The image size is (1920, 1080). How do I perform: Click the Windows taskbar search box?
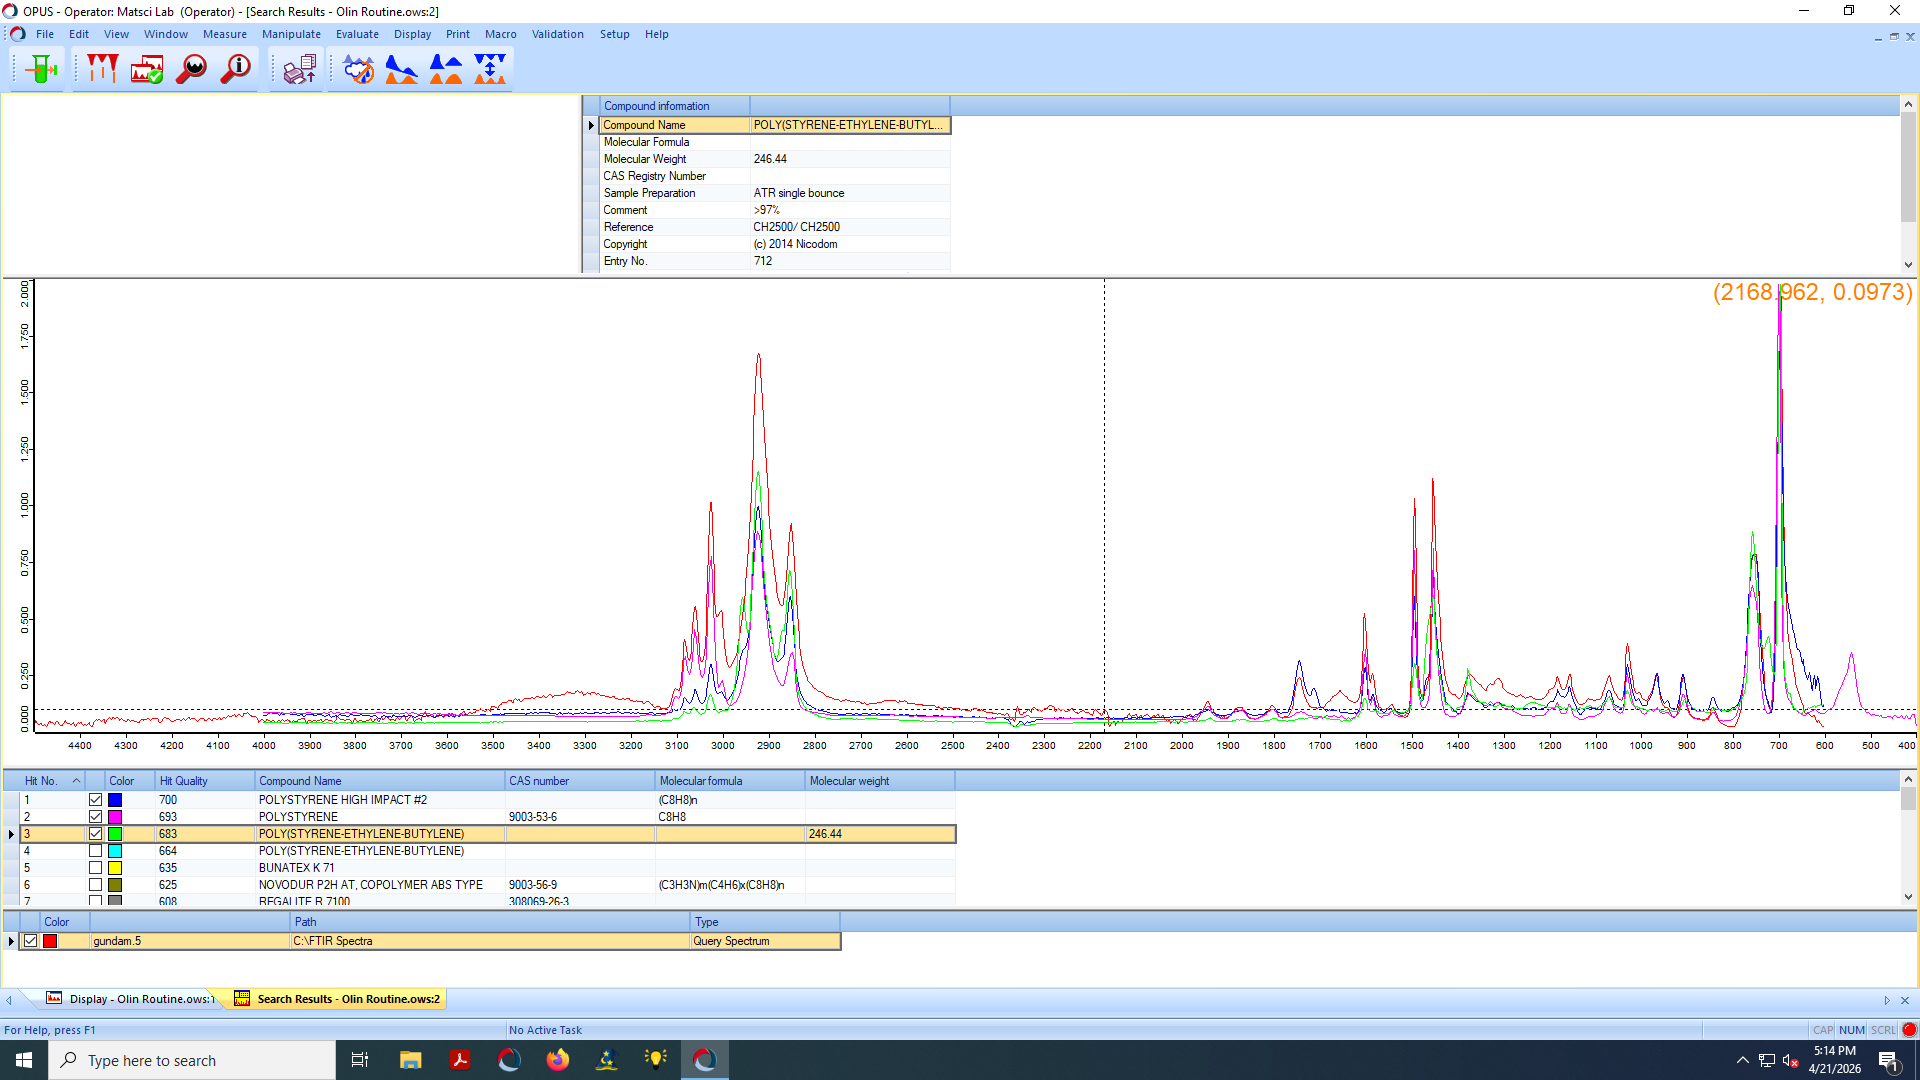(x=192, y=1060)
